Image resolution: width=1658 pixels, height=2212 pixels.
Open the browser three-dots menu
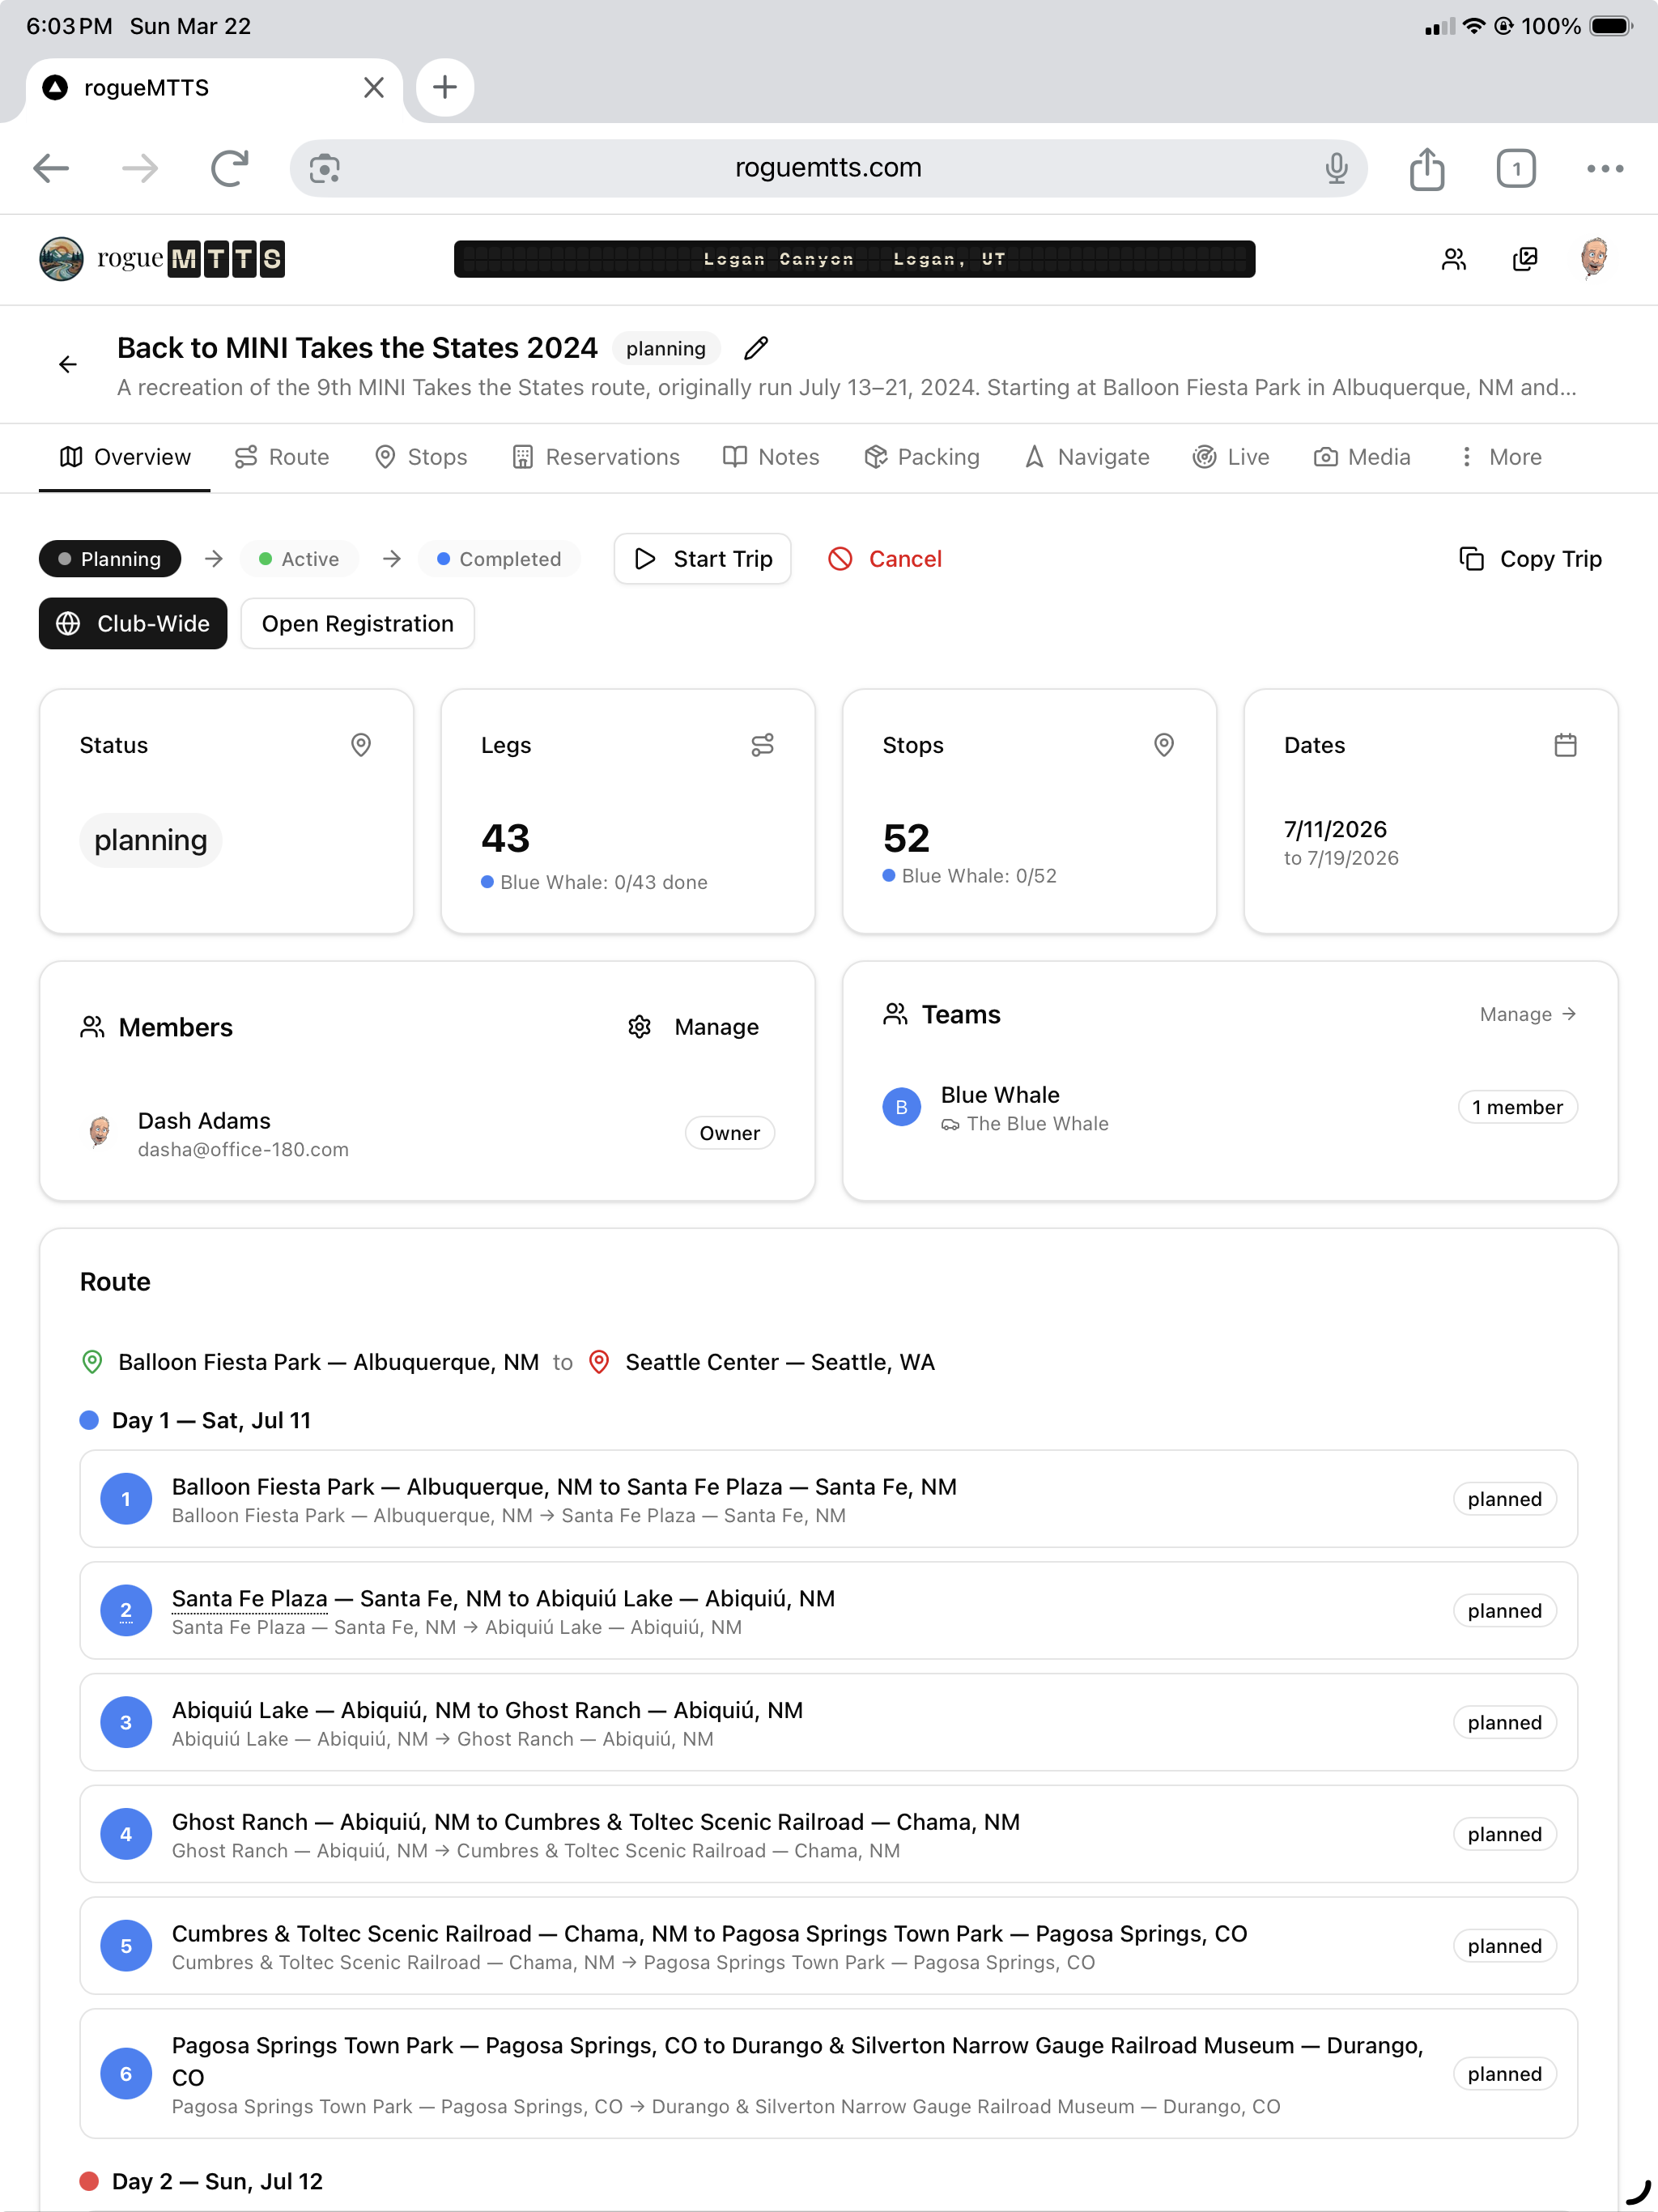[1604, 168]
